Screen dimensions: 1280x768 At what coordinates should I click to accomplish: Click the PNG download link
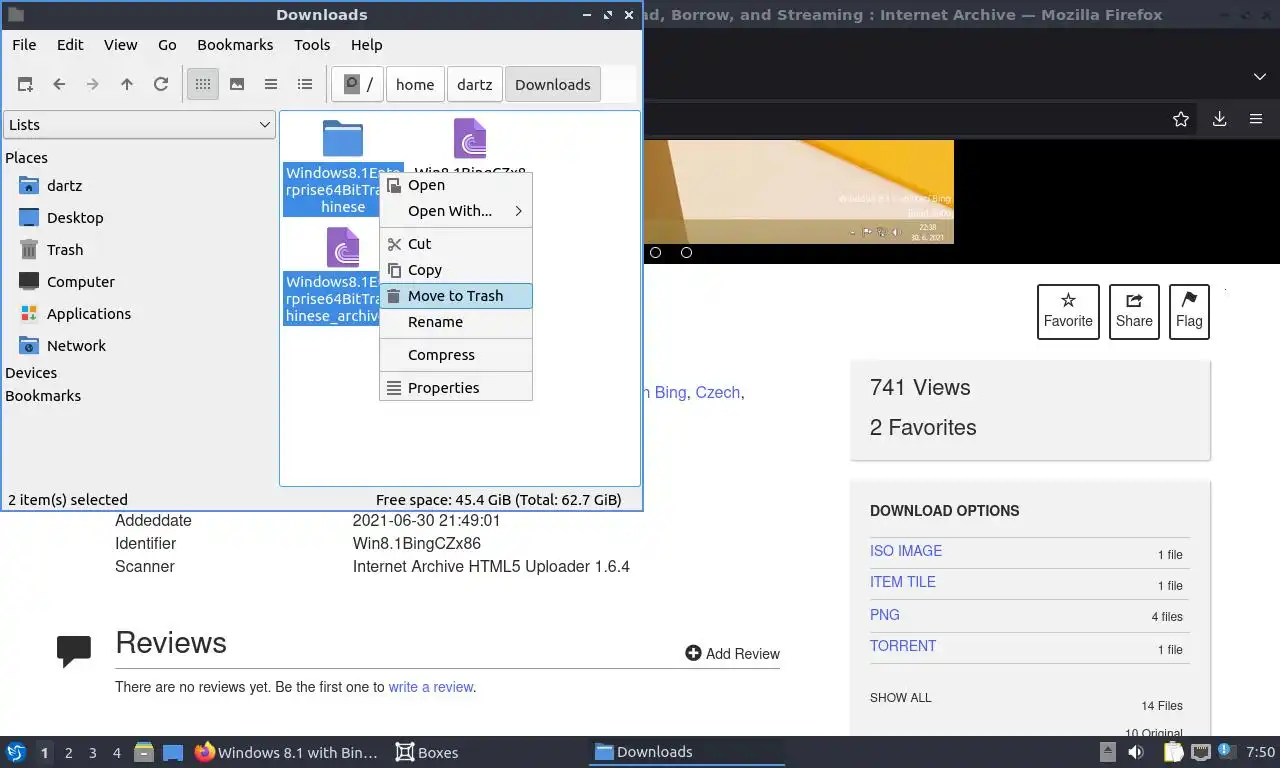coord(885,615)
